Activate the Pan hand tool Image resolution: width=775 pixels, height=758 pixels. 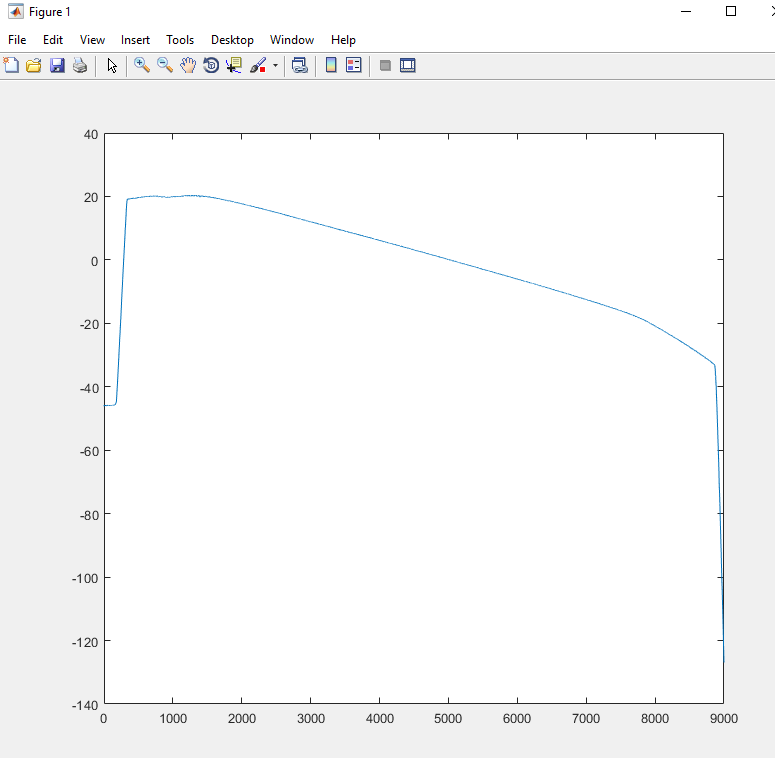click(x=188, y=66)
